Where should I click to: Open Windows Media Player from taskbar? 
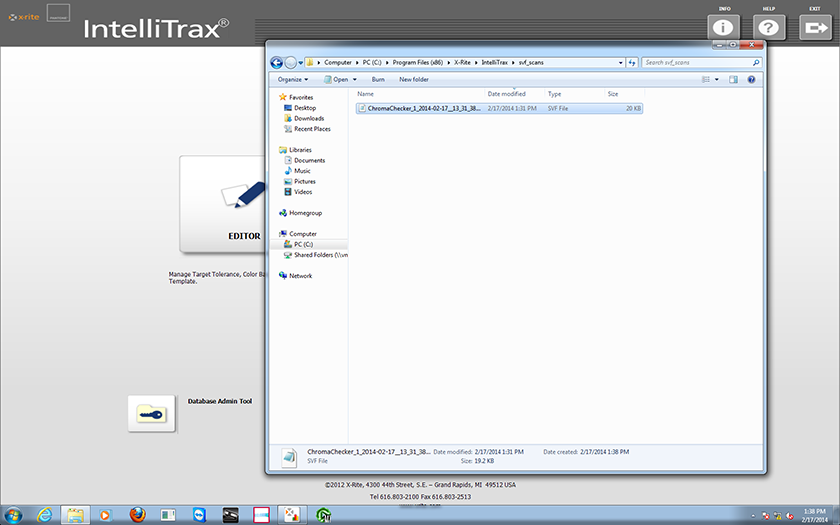(105, 515)
